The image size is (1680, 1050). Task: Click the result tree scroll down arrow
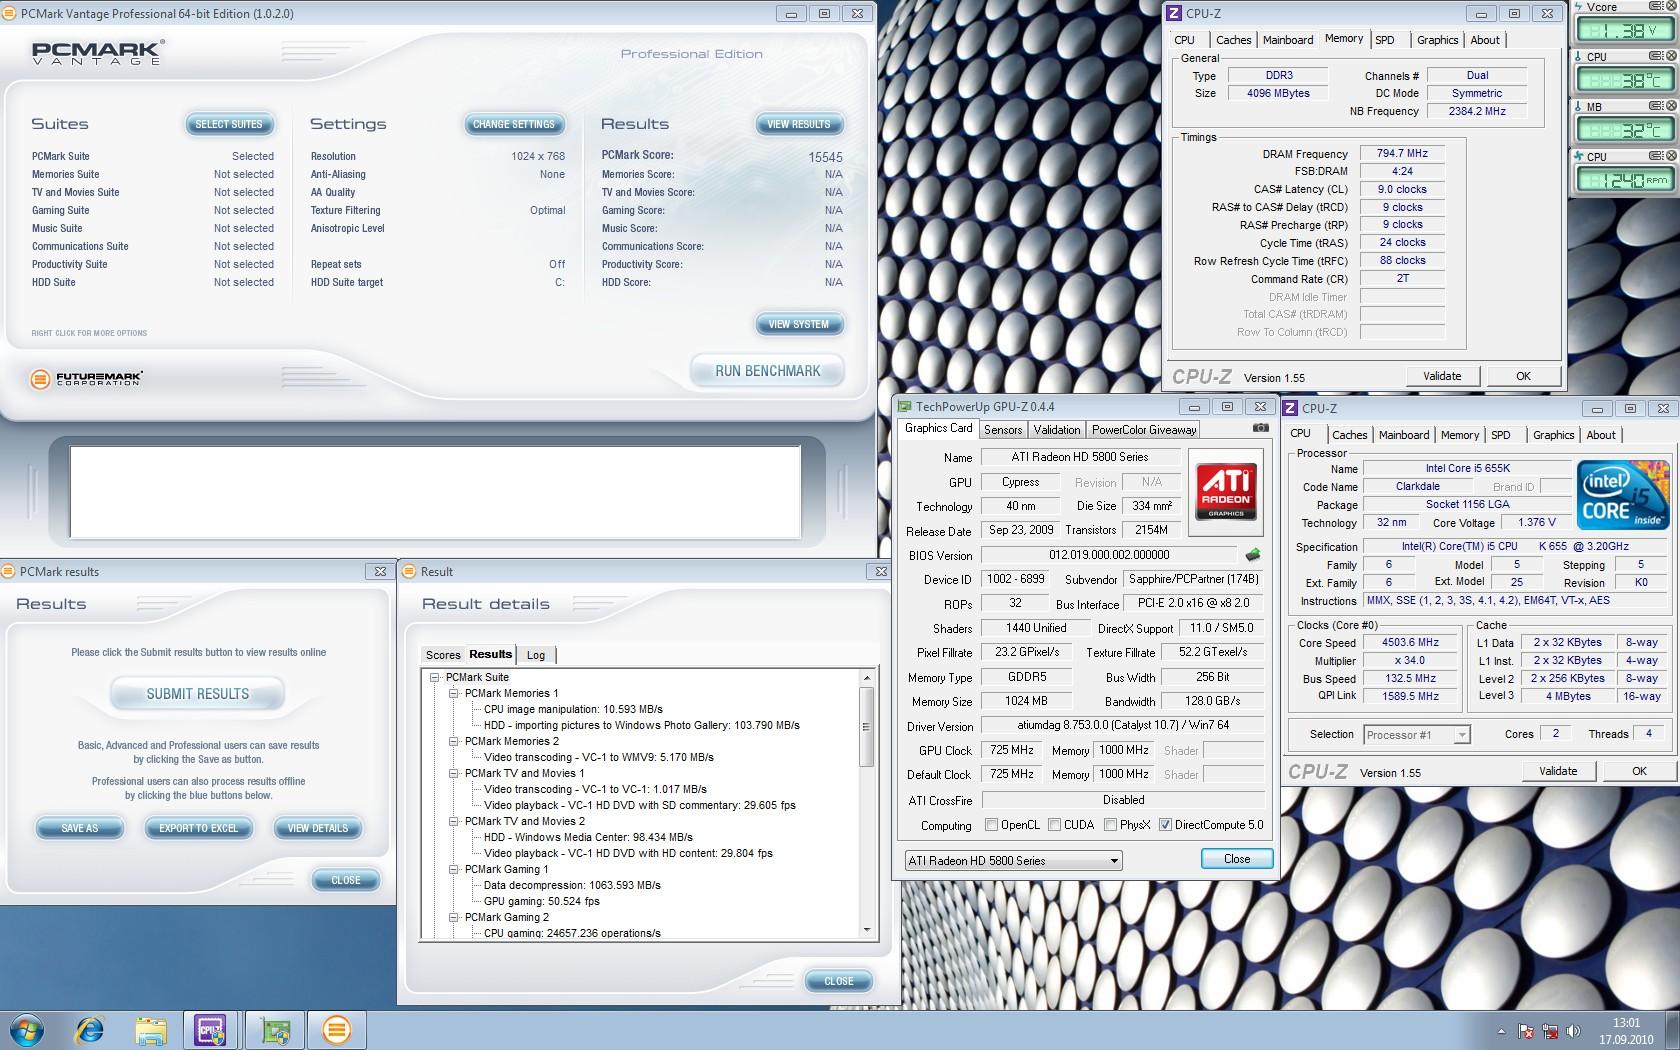(866, 930)
